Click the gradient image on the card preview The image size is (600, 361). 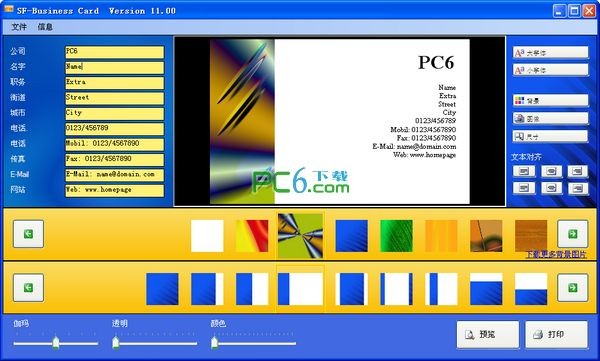[242, 121]
